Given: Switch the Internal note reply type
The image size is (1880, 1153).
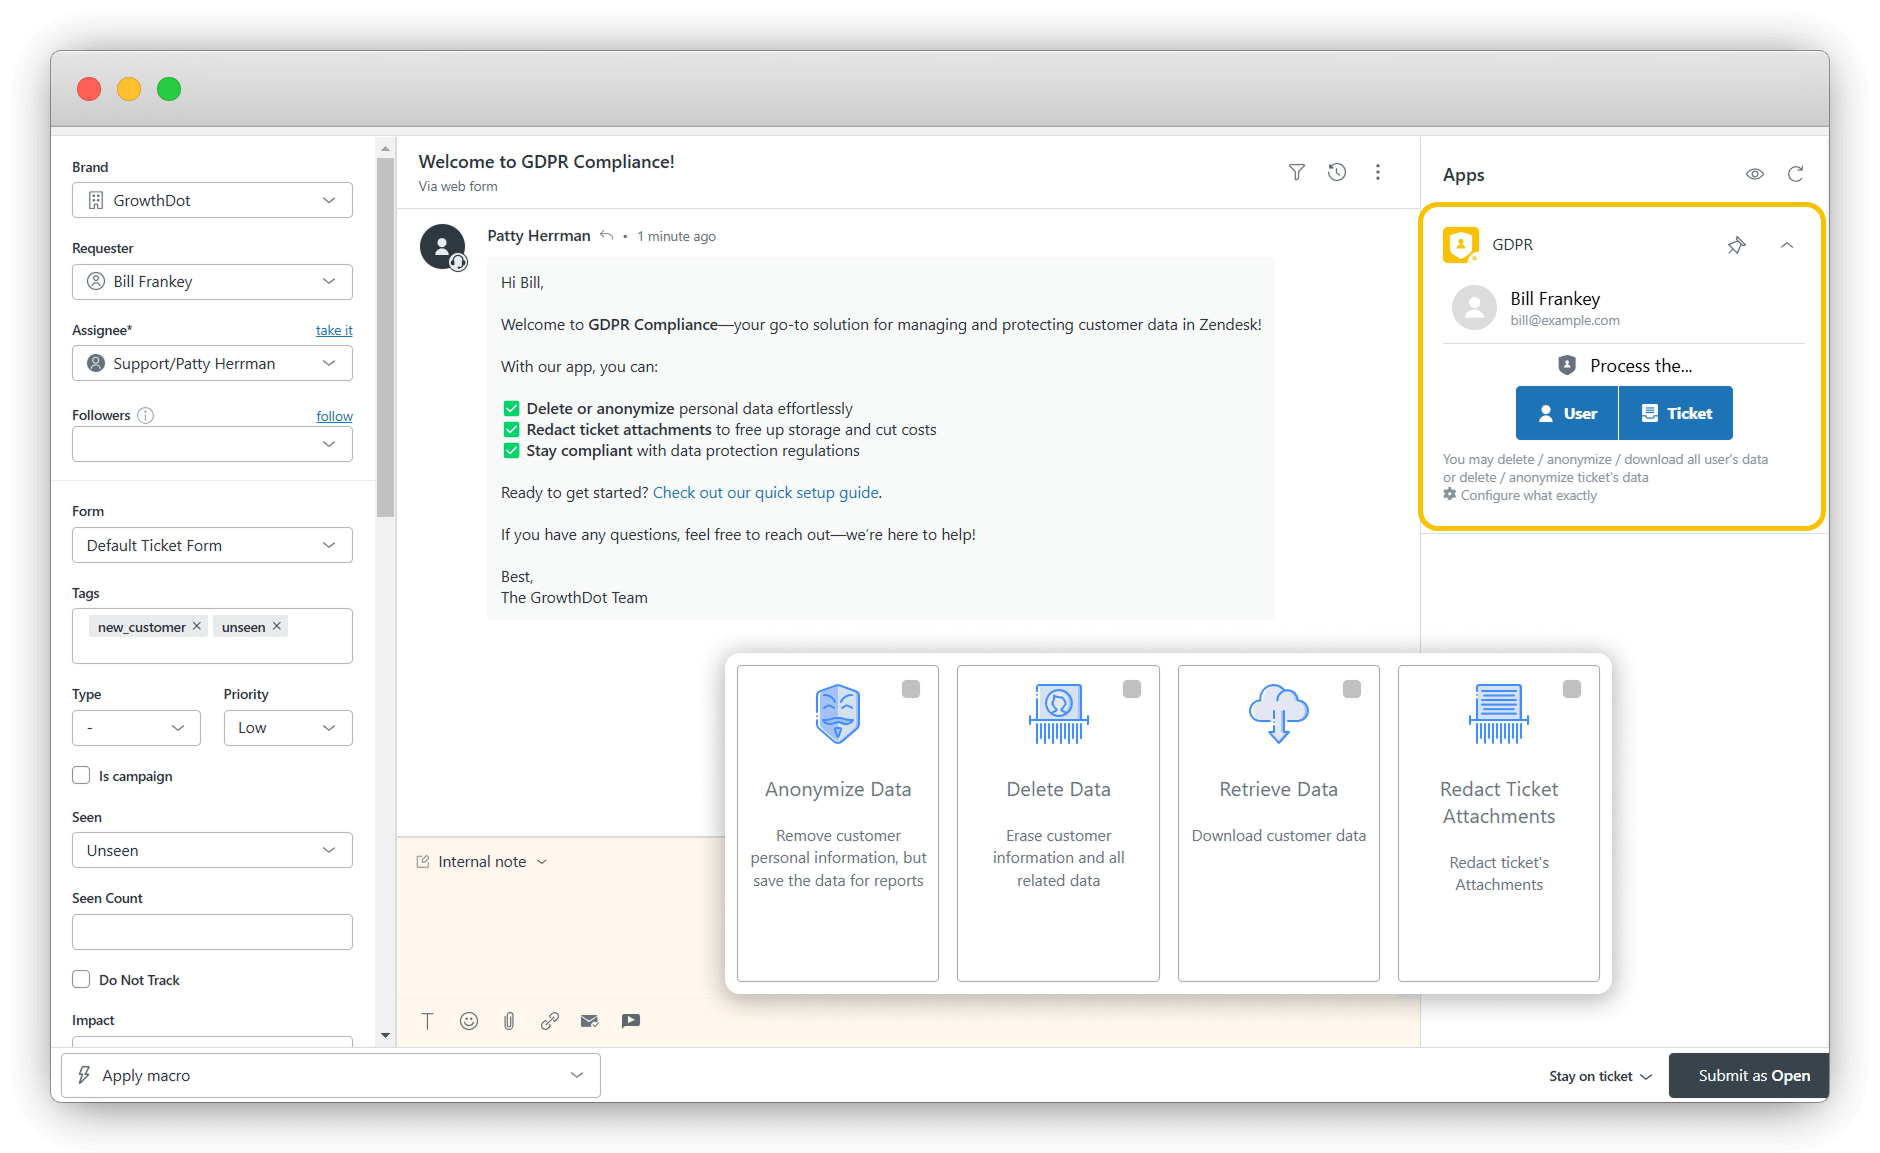Looking at the screenshot, I should pyautogui.click(x=482, y=861).
